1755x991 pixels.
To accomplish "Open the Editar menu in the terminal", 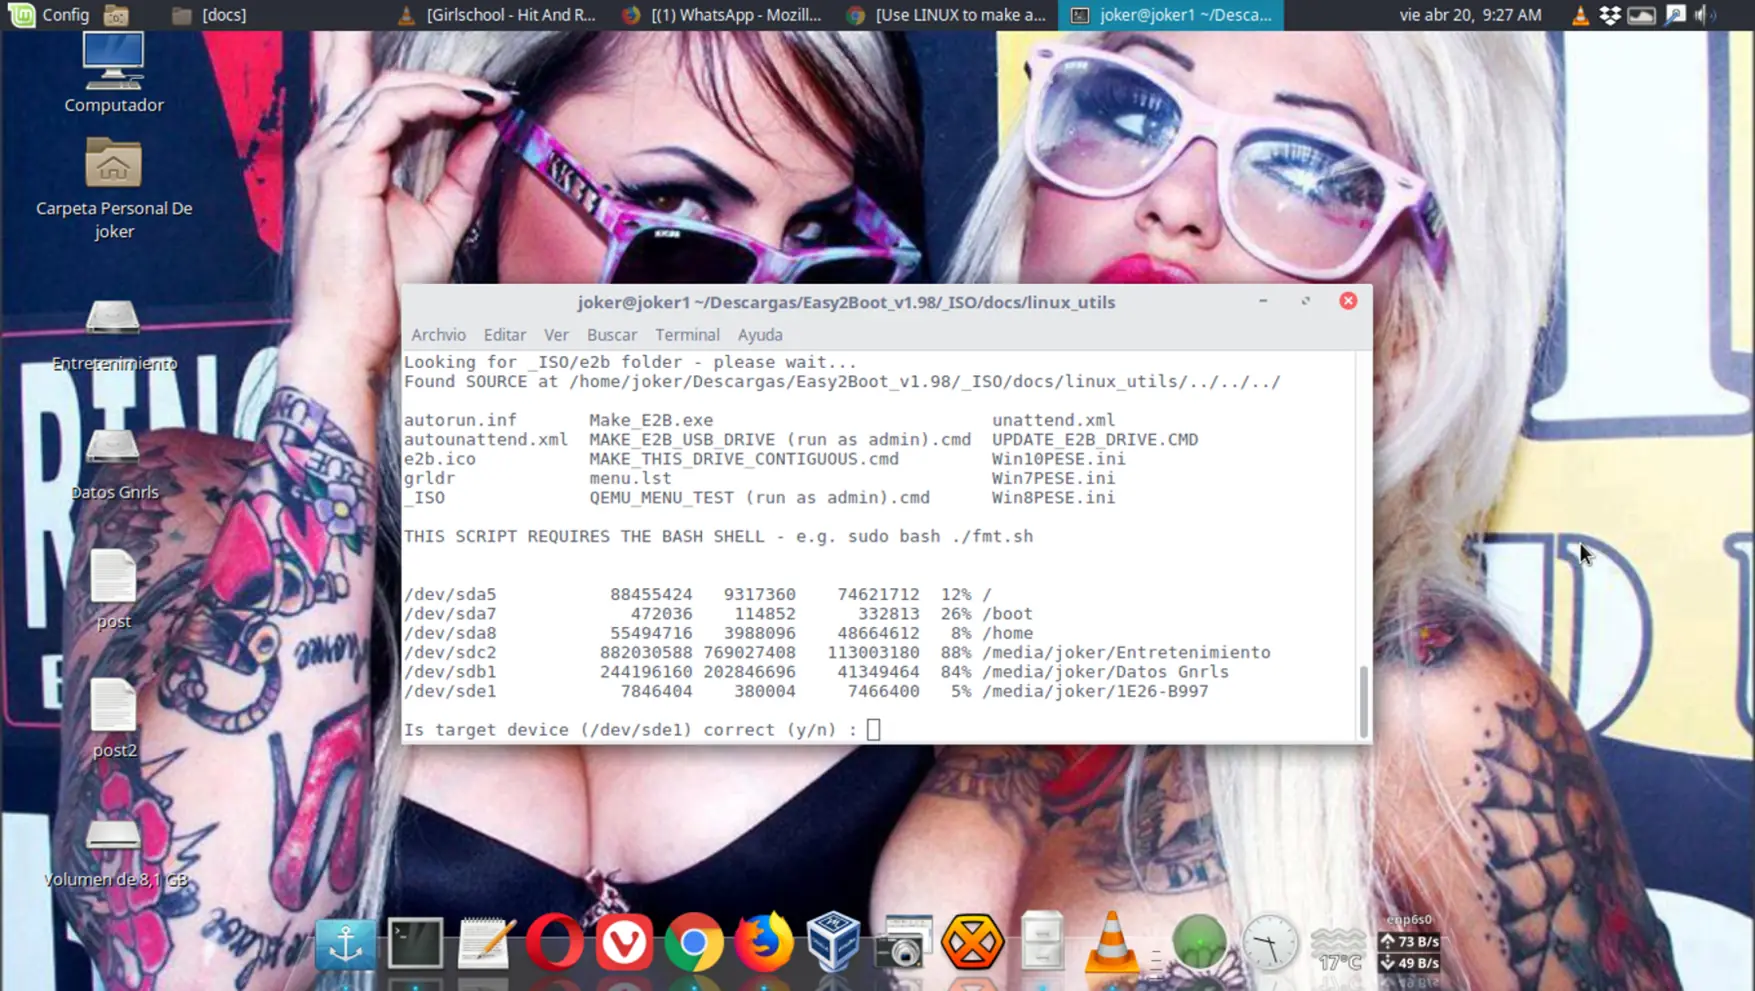I will (505, 335).
